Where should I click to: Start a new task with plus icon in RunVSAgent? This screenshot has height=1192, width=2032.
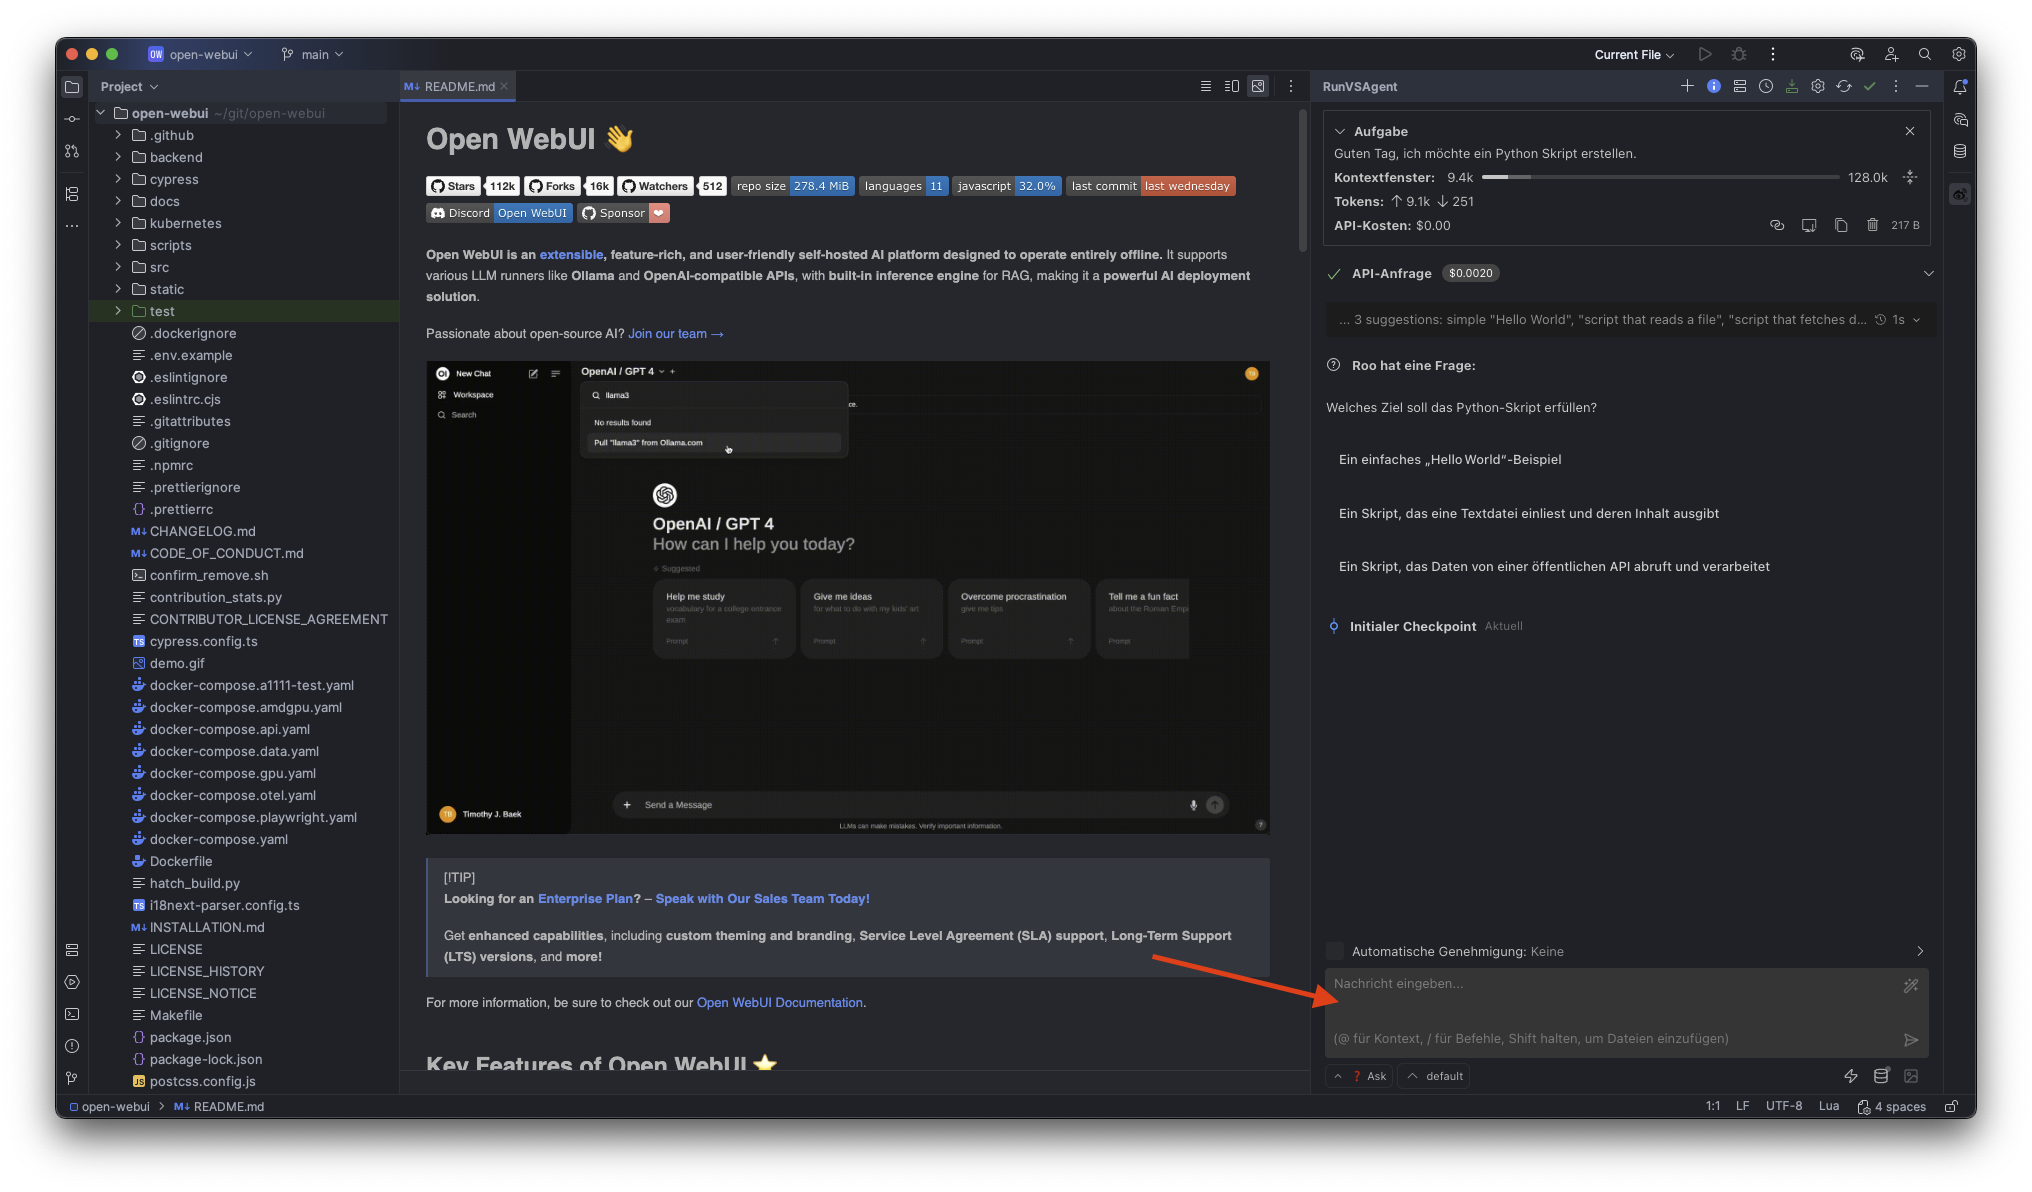click(1687, 86)
